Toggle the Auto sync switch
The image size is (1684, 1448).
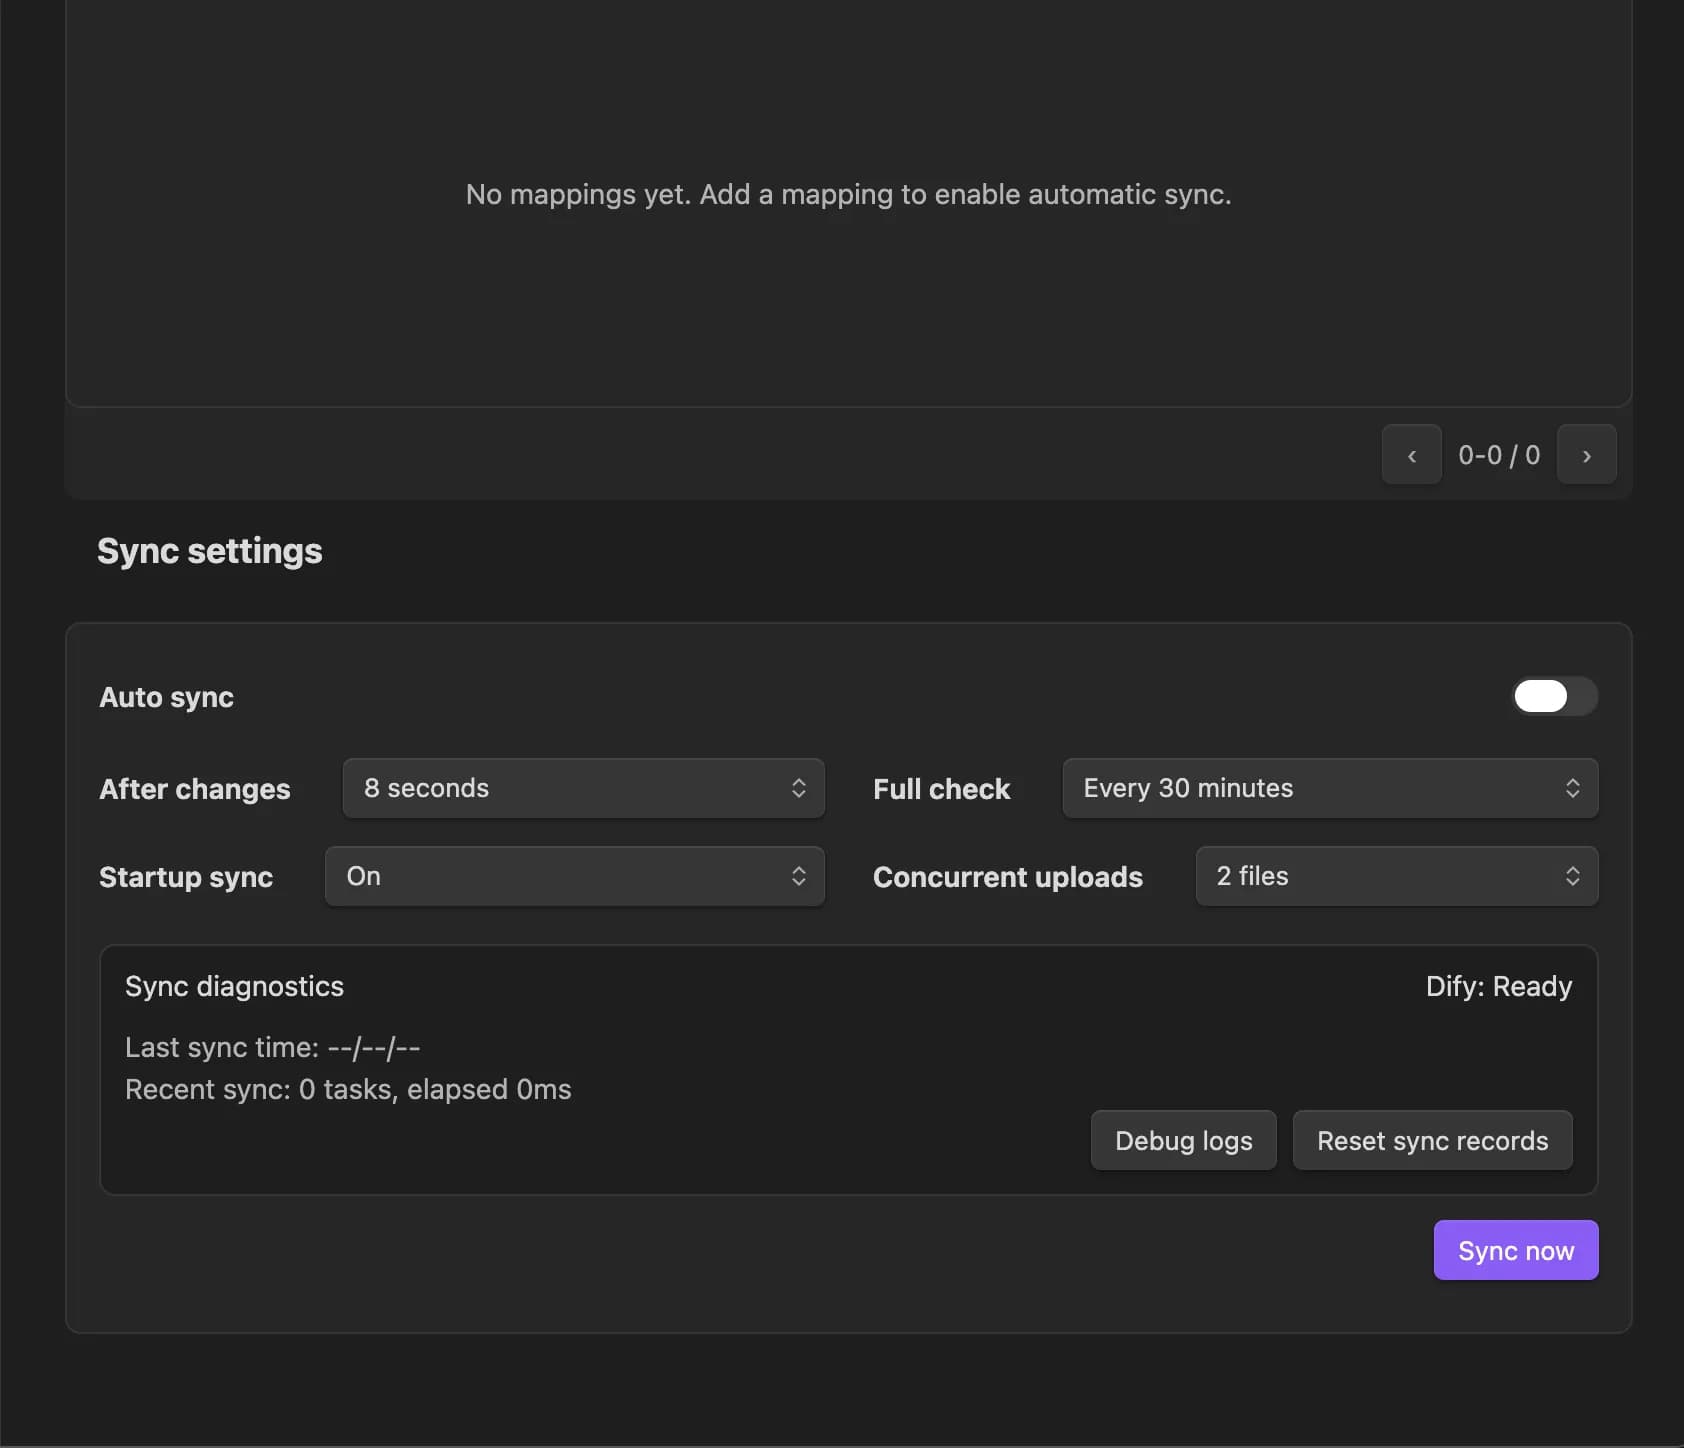pyautogui.click(x=1554, y=697)
